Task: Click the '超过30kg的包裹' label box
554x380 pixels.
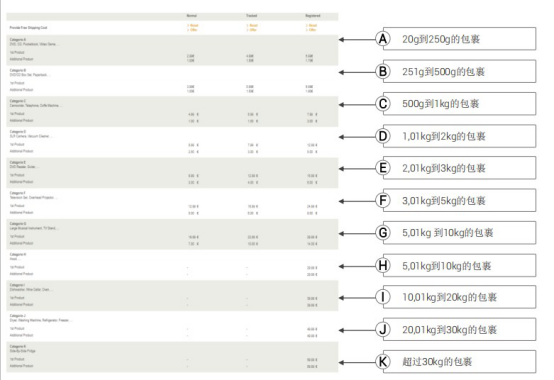Action: pos(459,362)
